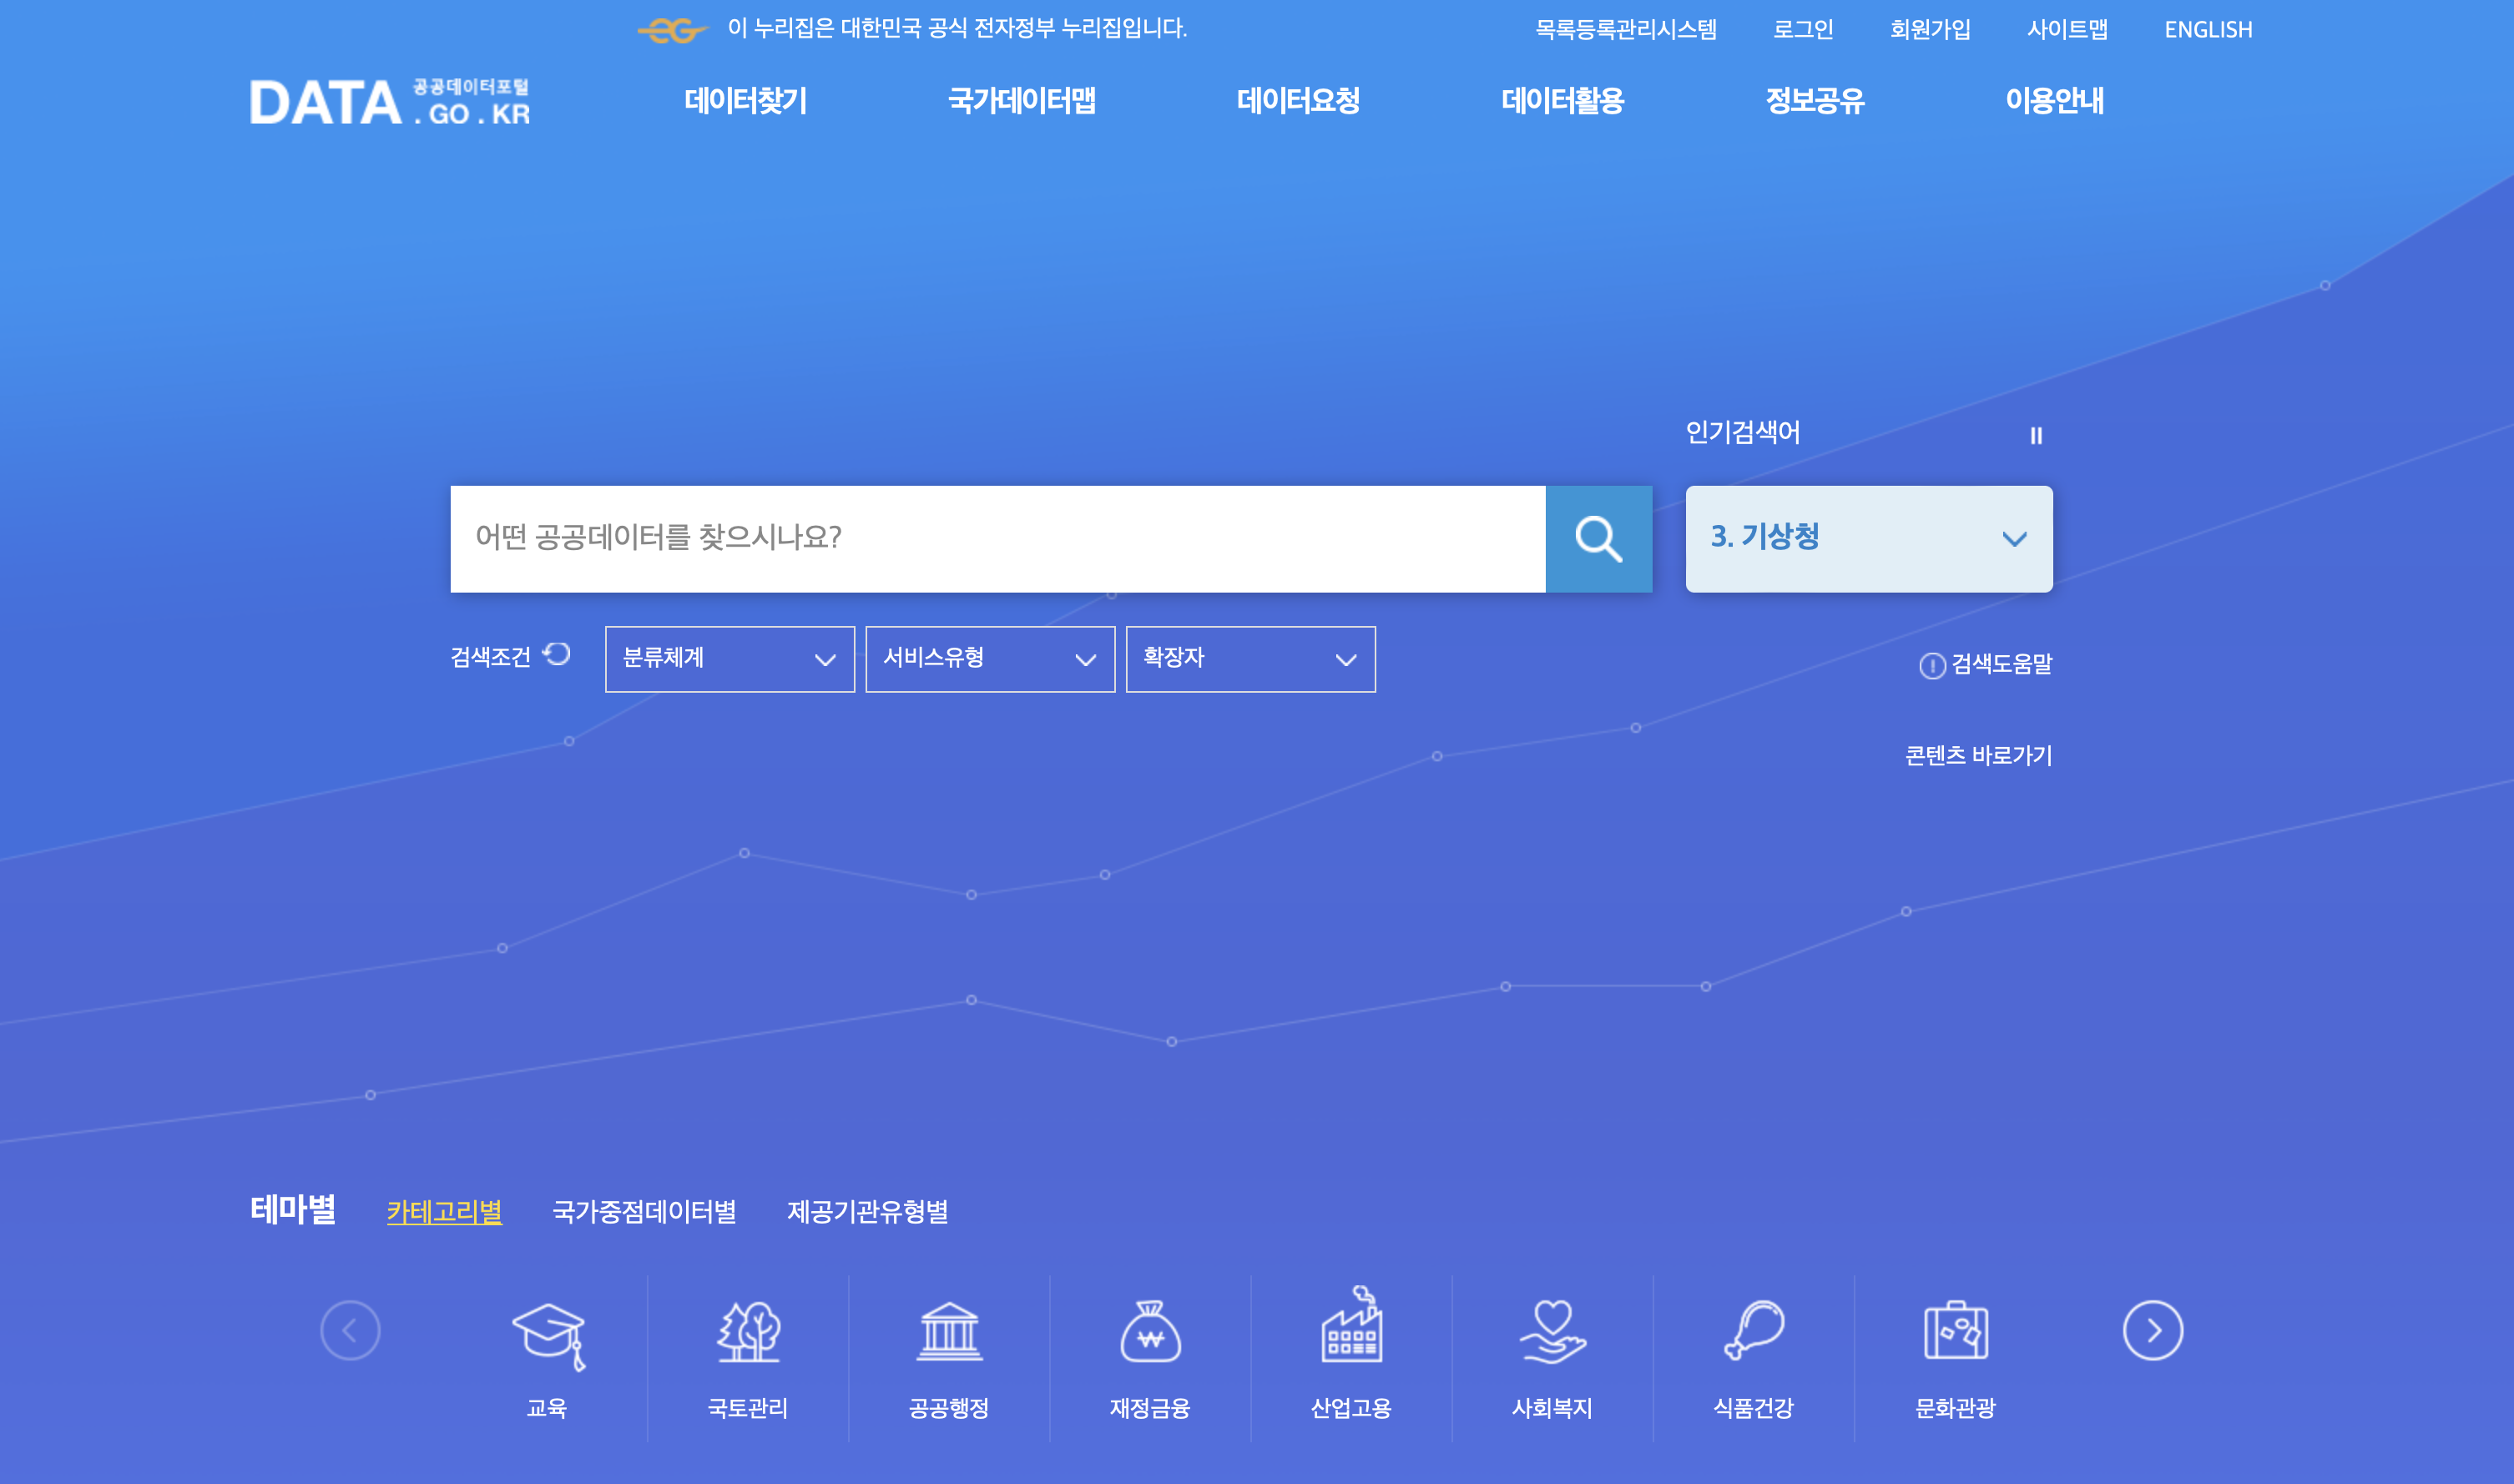Open the 국가데이터맵 menu

pyautogui.click(x=1022, y=101)
